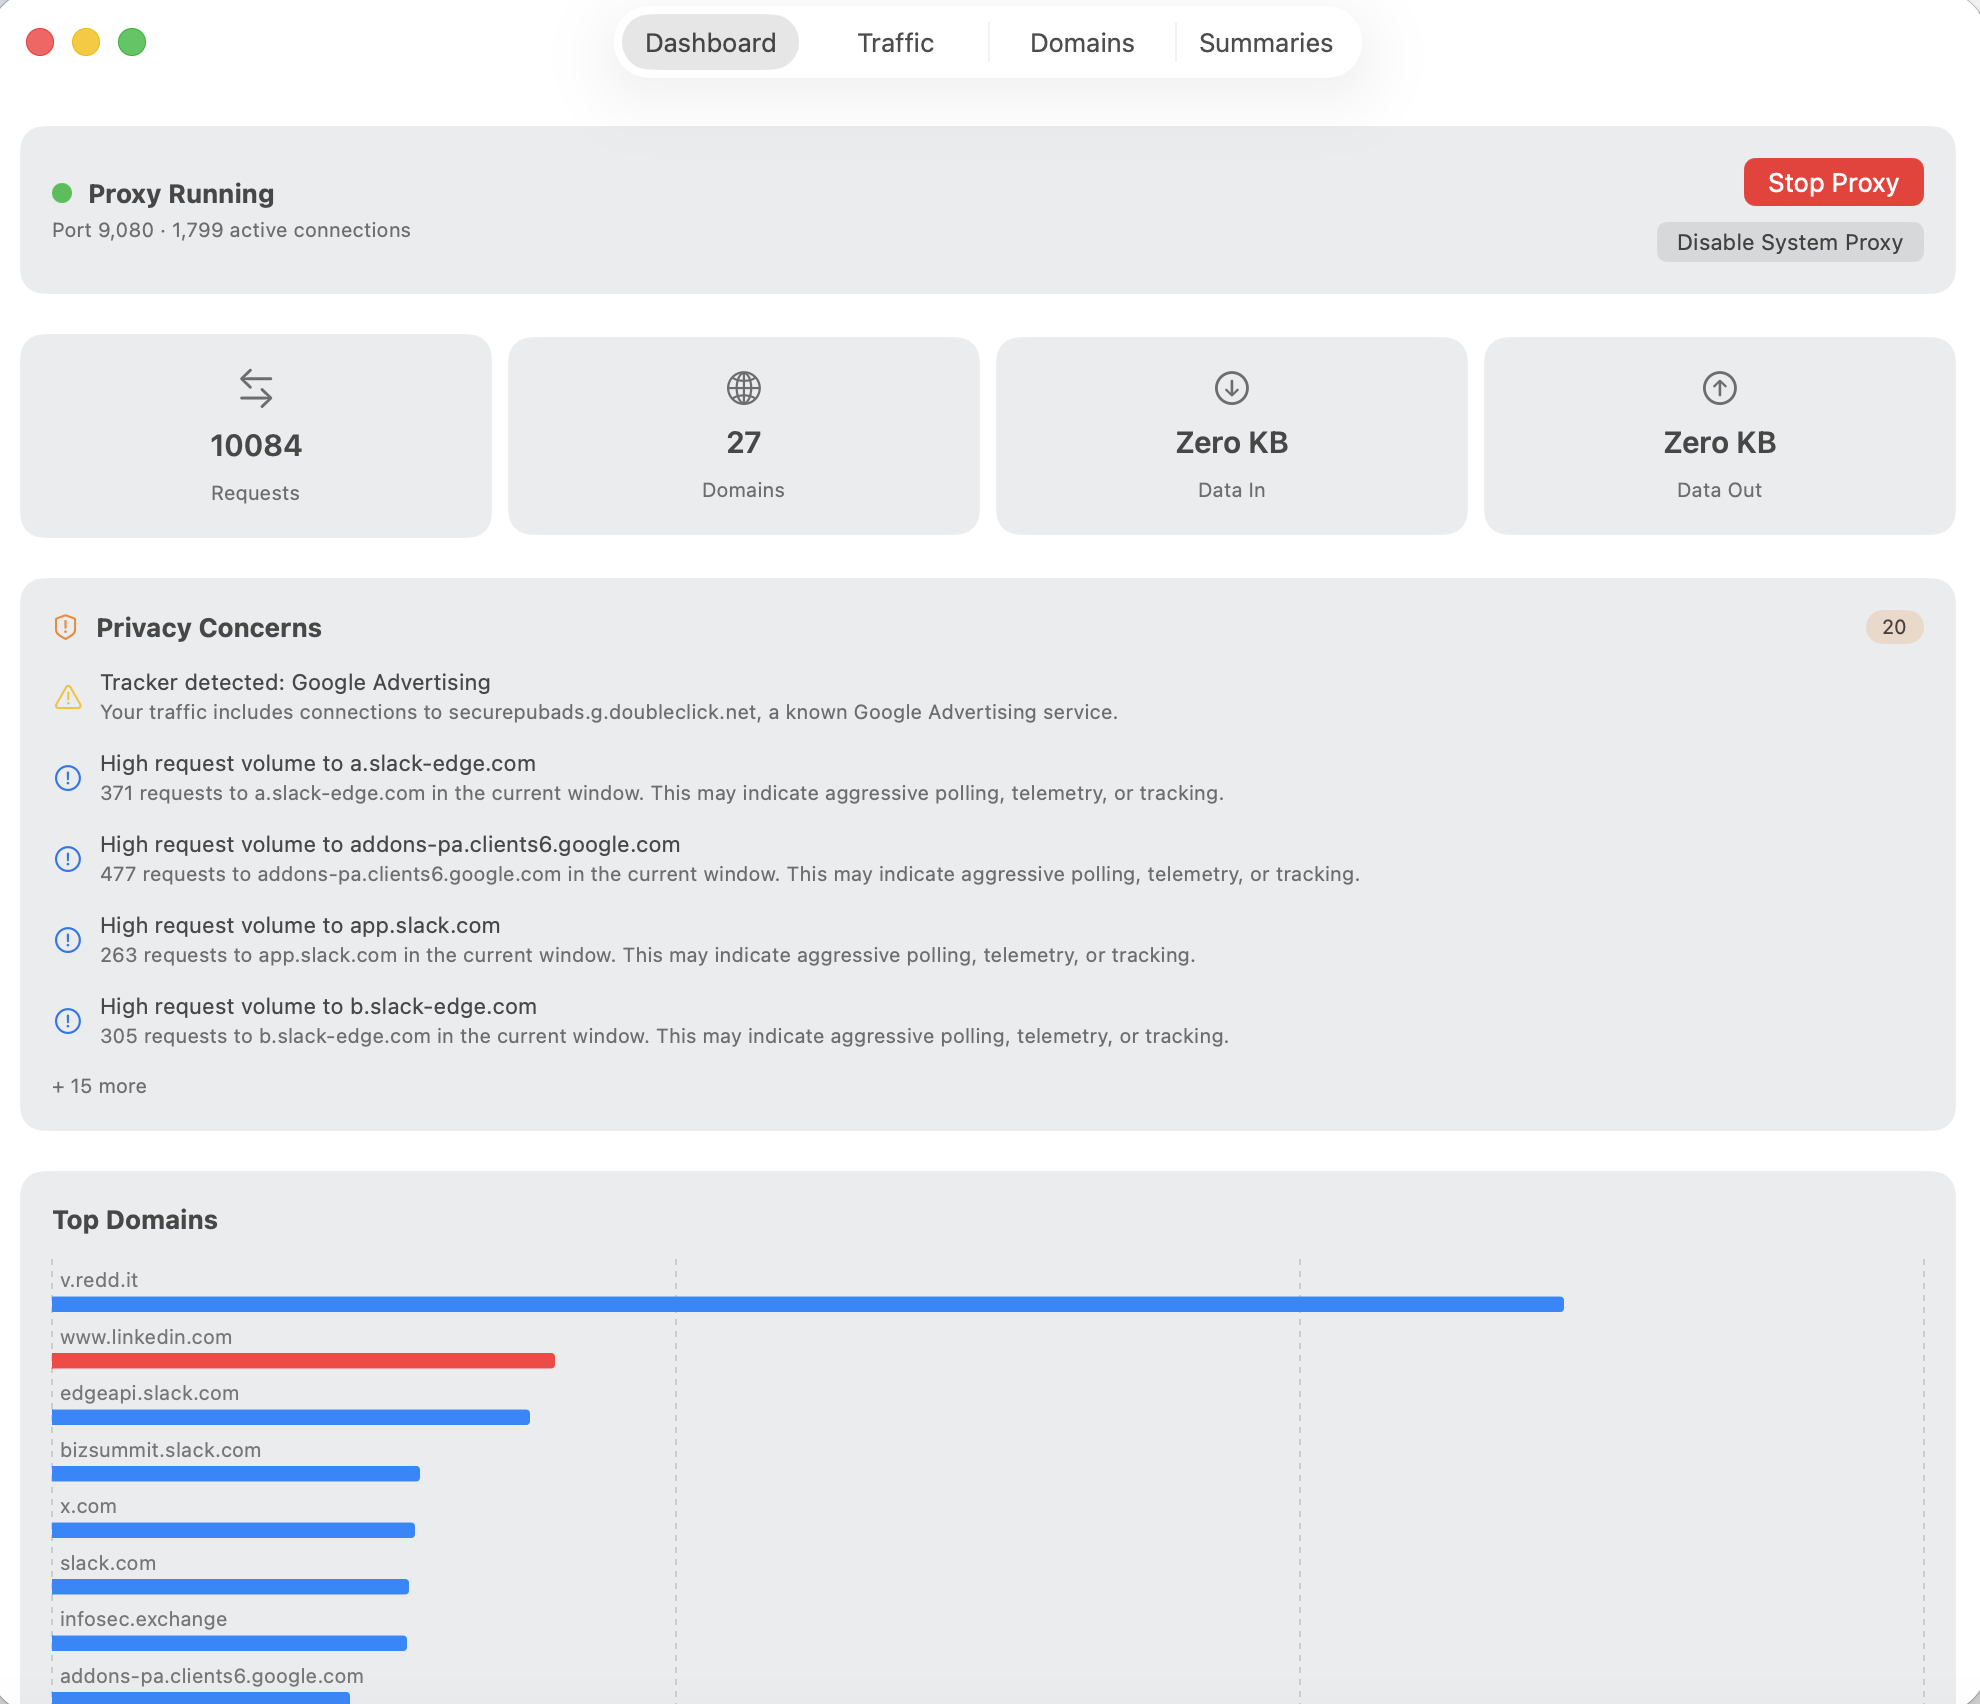Screen dimensions: 1980x1704
Task: Click the v.redd.it blue bar
Action: tap(807, 1304)
